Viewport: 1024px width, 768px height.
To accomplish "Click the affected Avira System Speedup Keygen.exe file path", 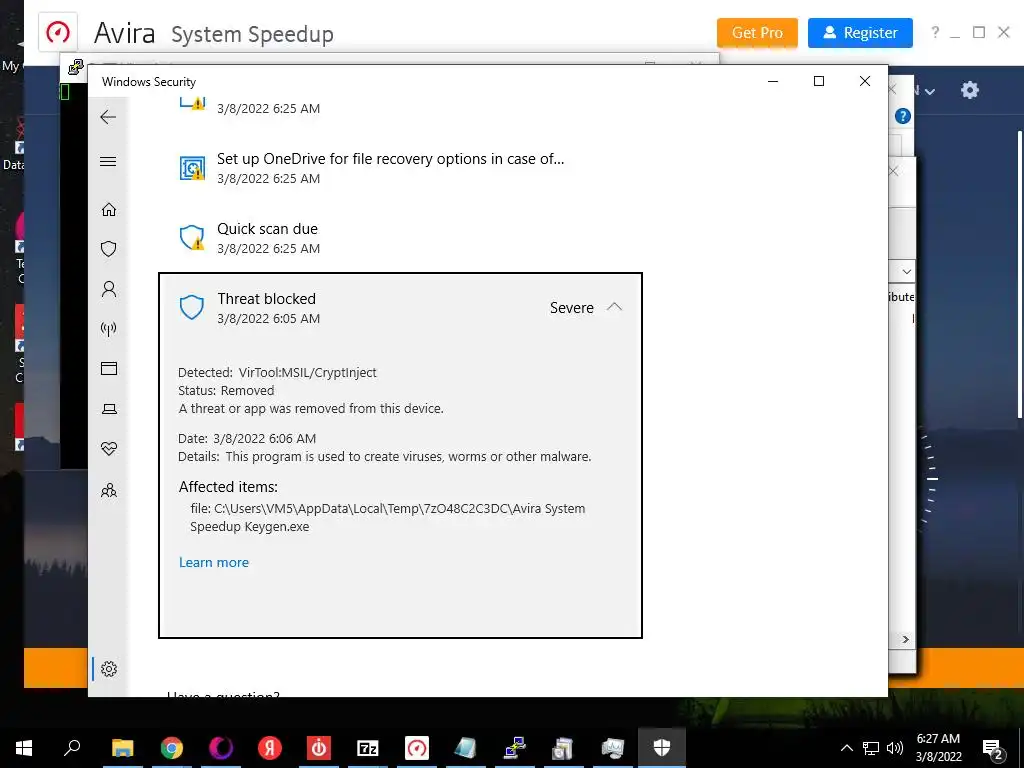I will coord(388,517).
